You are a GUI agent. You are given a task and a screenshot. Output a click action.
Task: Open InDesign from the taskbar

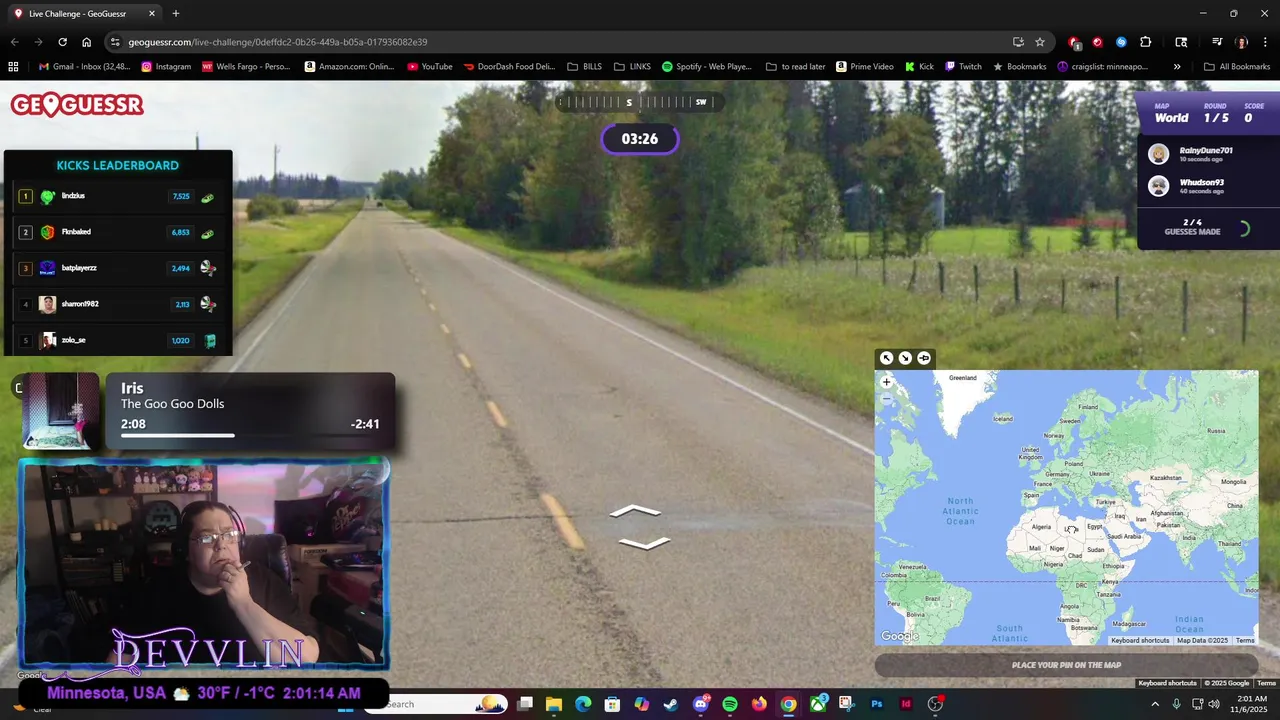906,704
